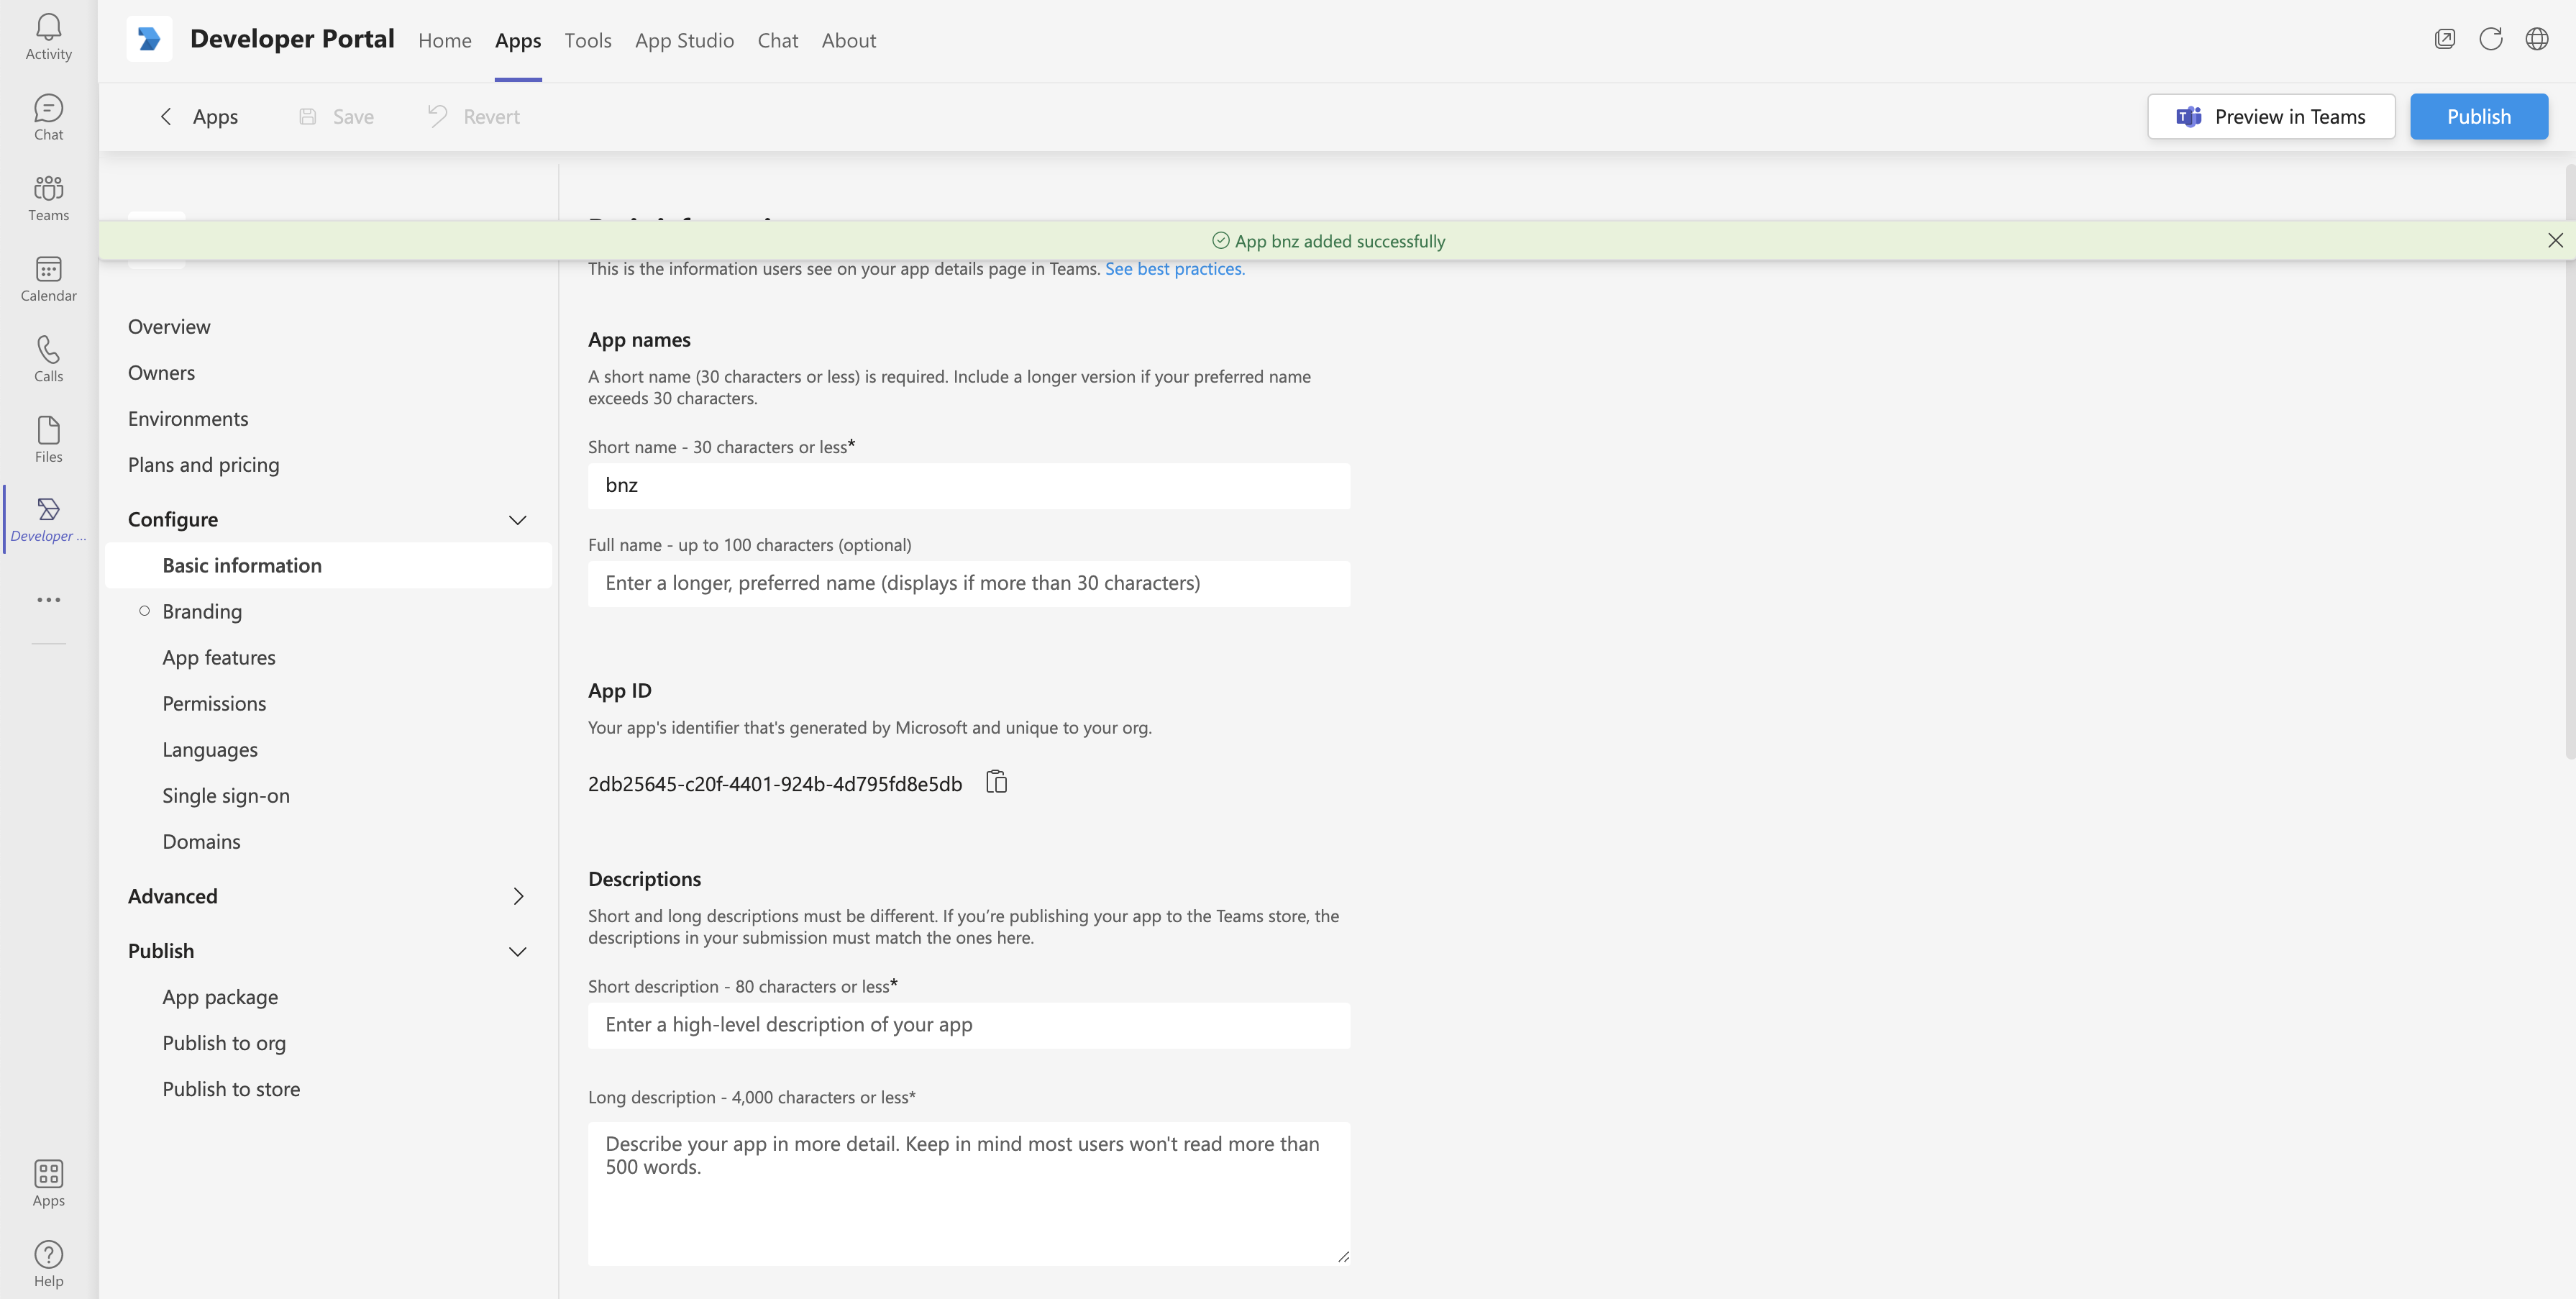
Task: Open more options via the ellipsis
Action: coord(48,599)
